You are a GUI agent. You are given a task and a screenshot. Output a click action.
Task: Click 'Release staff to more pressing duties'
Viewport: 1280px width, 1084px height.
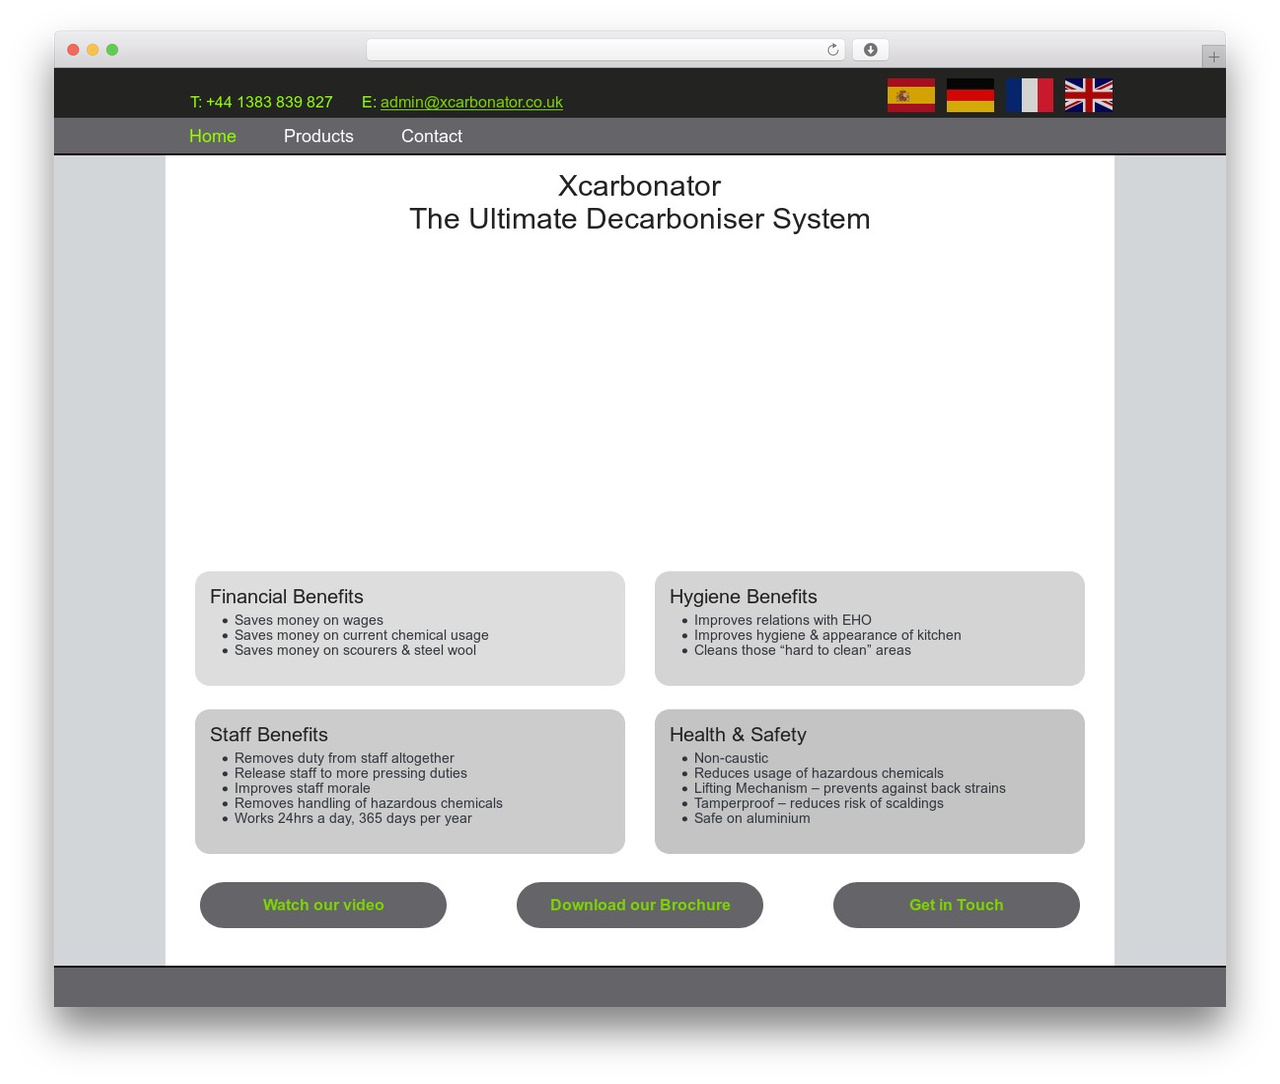pos(351,773)
